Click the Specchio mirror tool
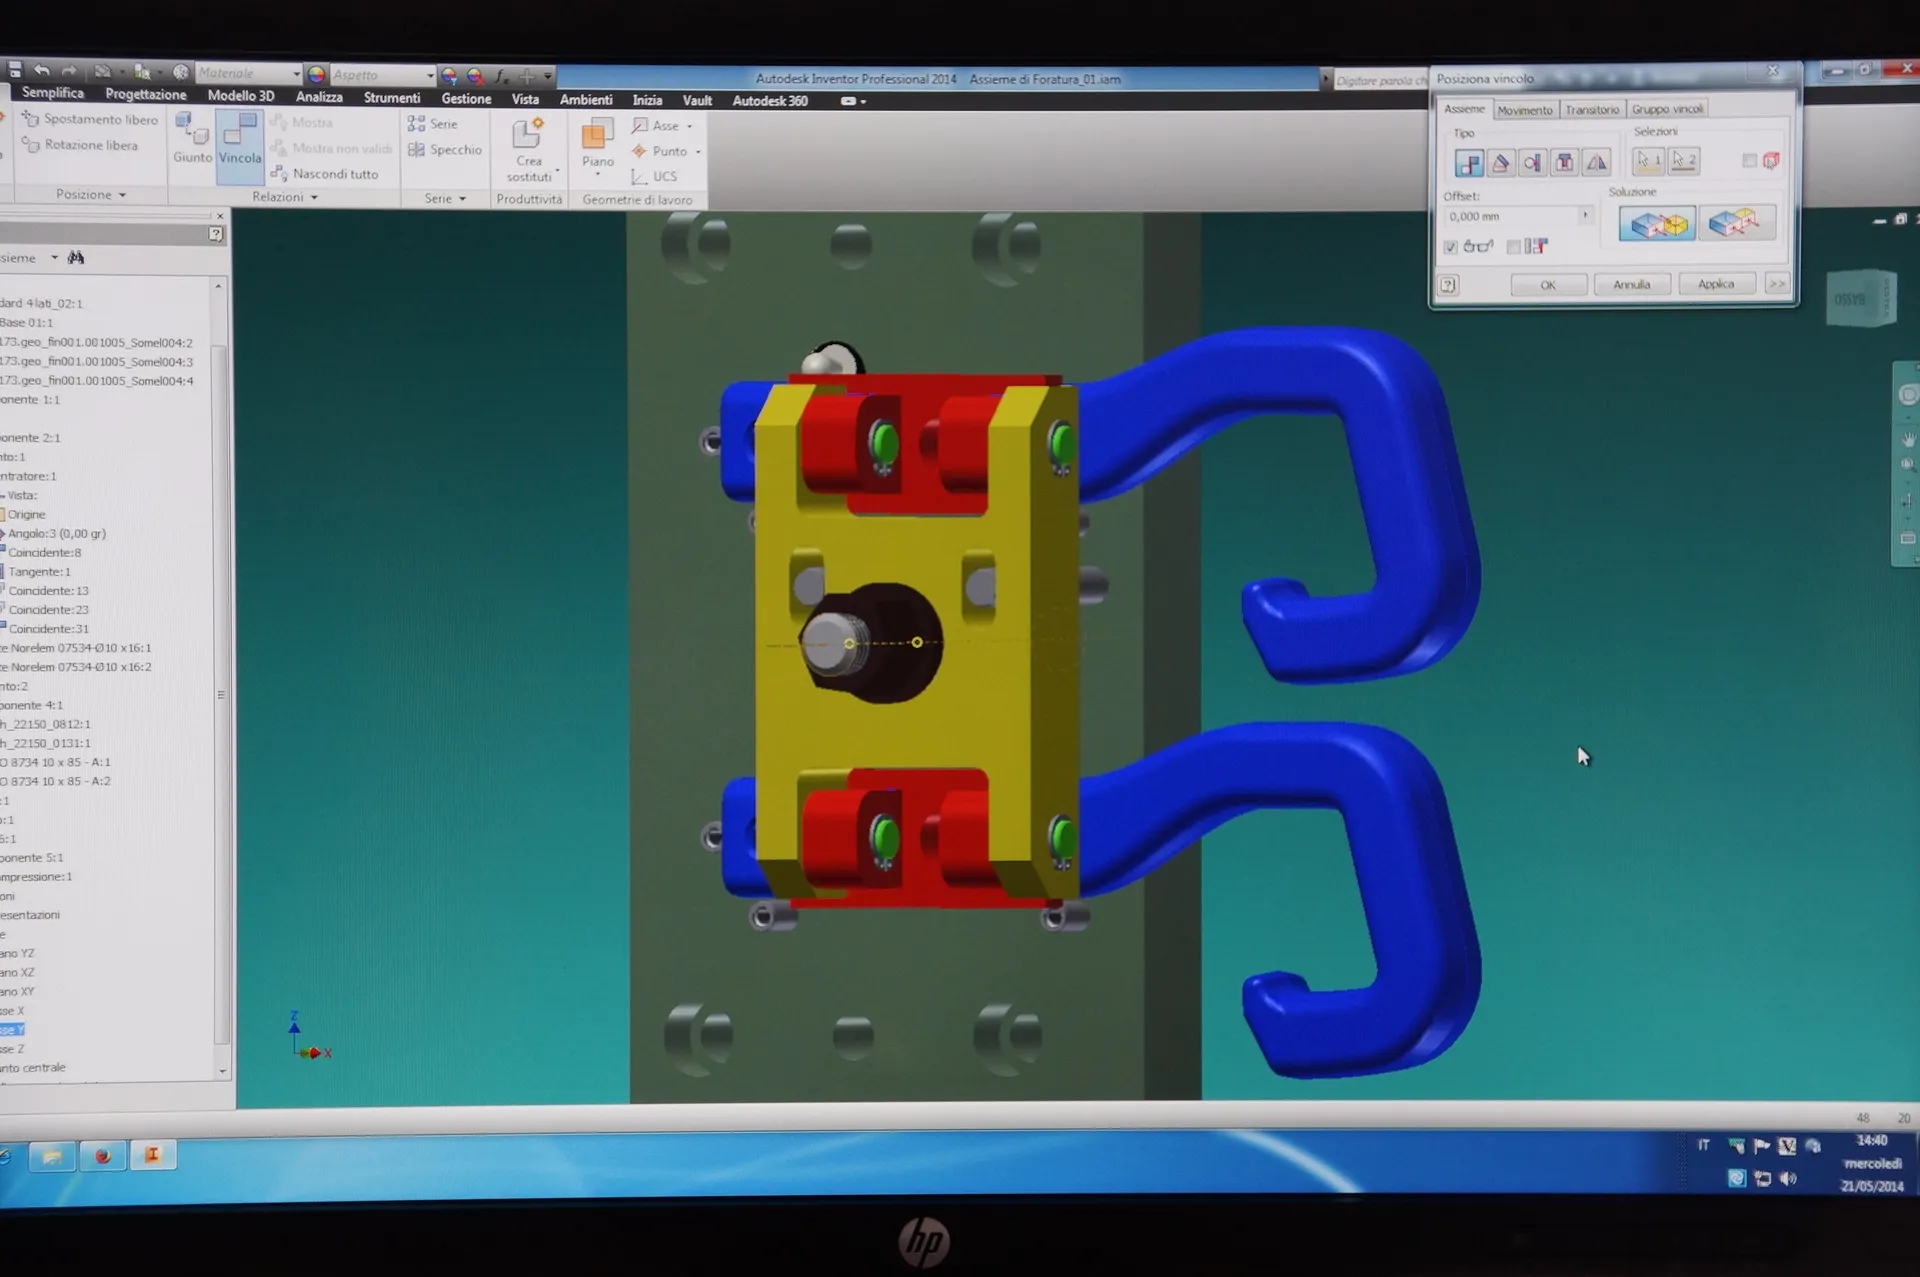 445,150
